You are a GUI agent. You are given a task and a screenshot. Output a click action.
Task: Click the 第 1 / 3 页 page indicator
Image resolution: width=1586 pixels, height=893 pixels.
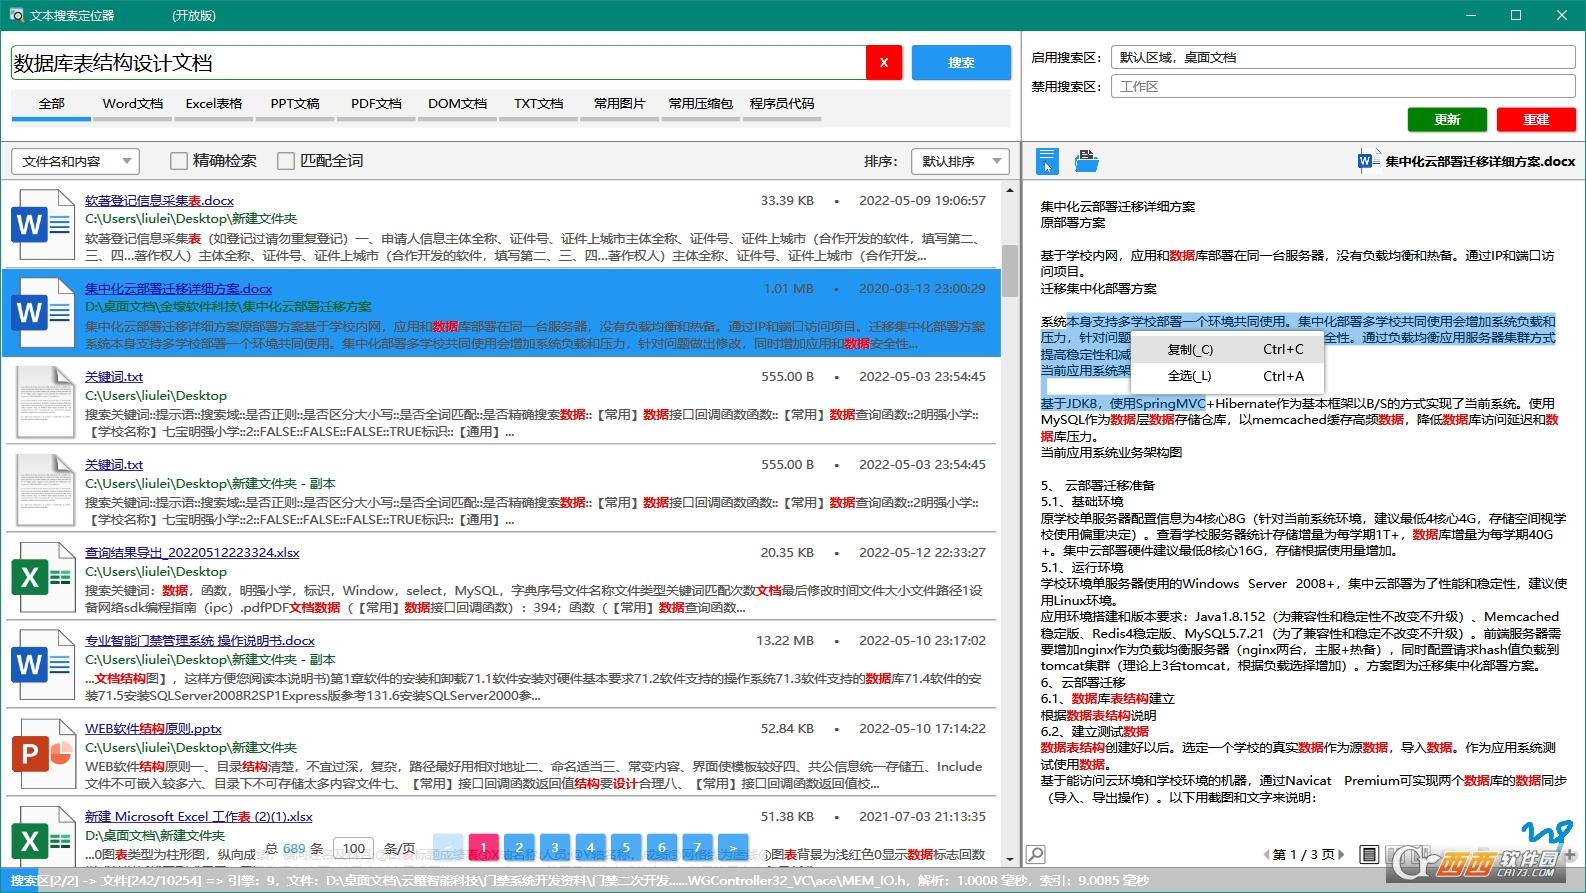[x=1304, y=854]
